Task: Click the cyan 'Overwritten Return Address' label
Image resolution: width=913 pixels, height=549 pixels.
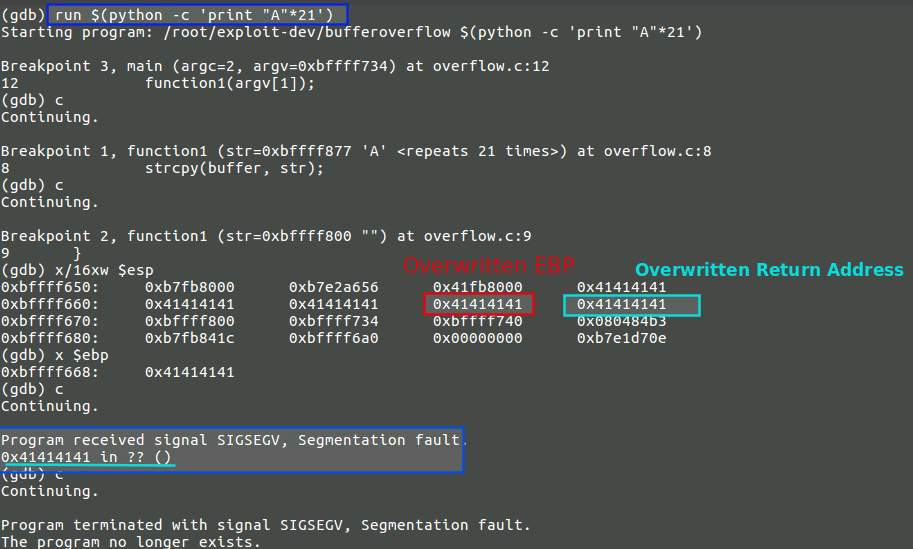Action: pos(769,270)
